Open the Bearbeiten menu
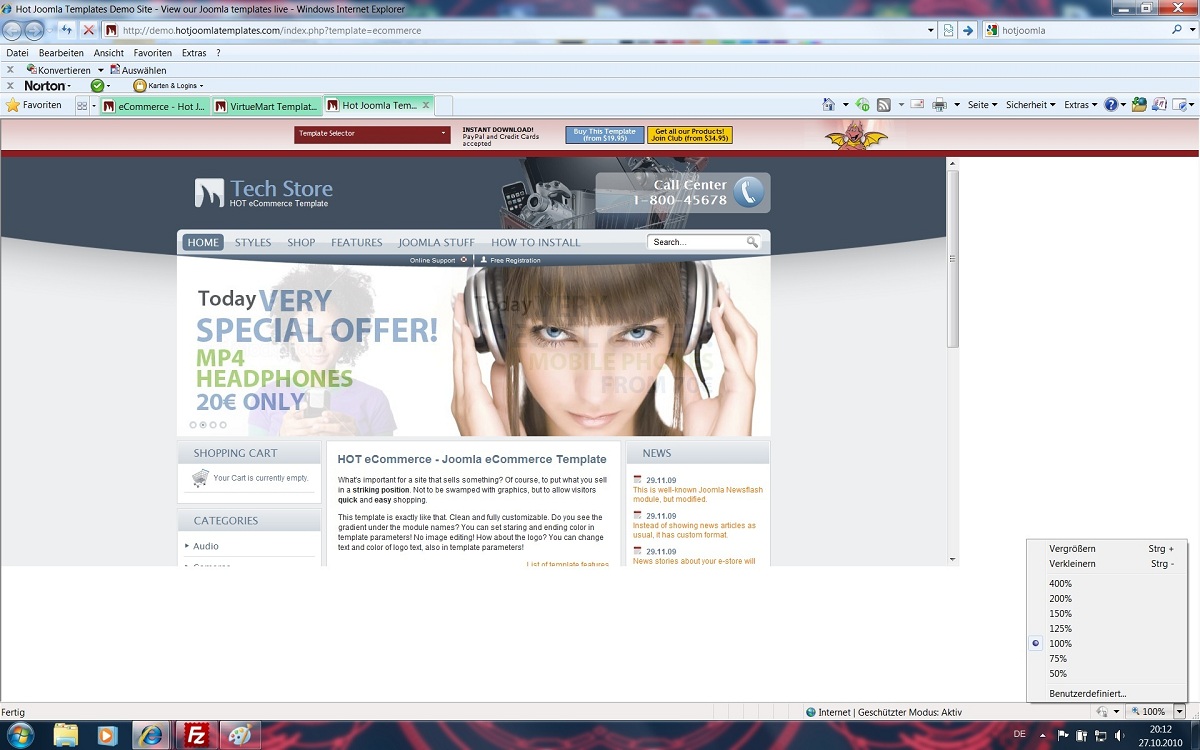Viewport: 1200px width, 750px height. tap(61, 53)
